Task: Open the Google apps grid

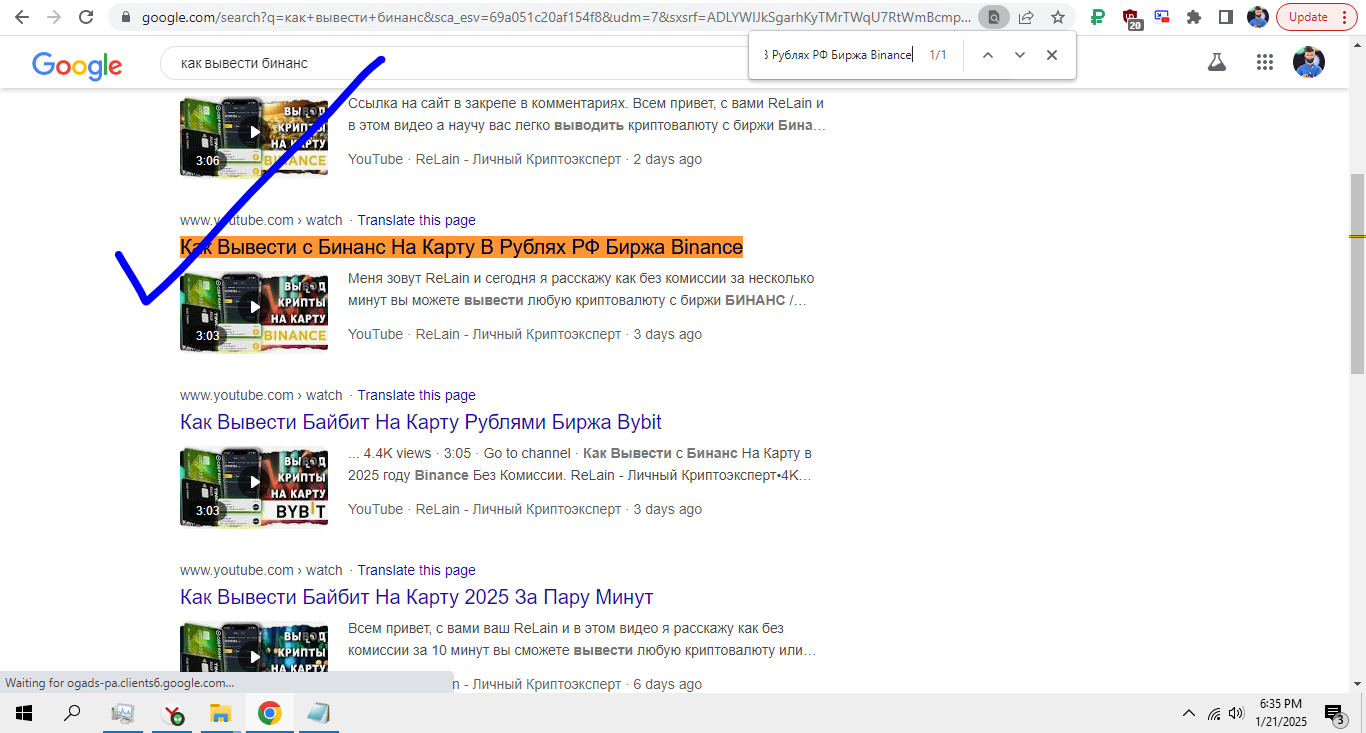Action: [x=1264, y=62]
